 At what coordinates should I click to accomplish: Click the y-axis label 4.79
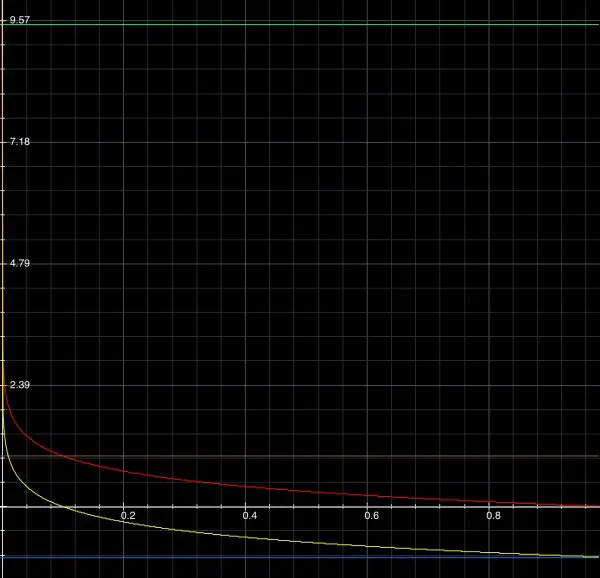(20, 263)
